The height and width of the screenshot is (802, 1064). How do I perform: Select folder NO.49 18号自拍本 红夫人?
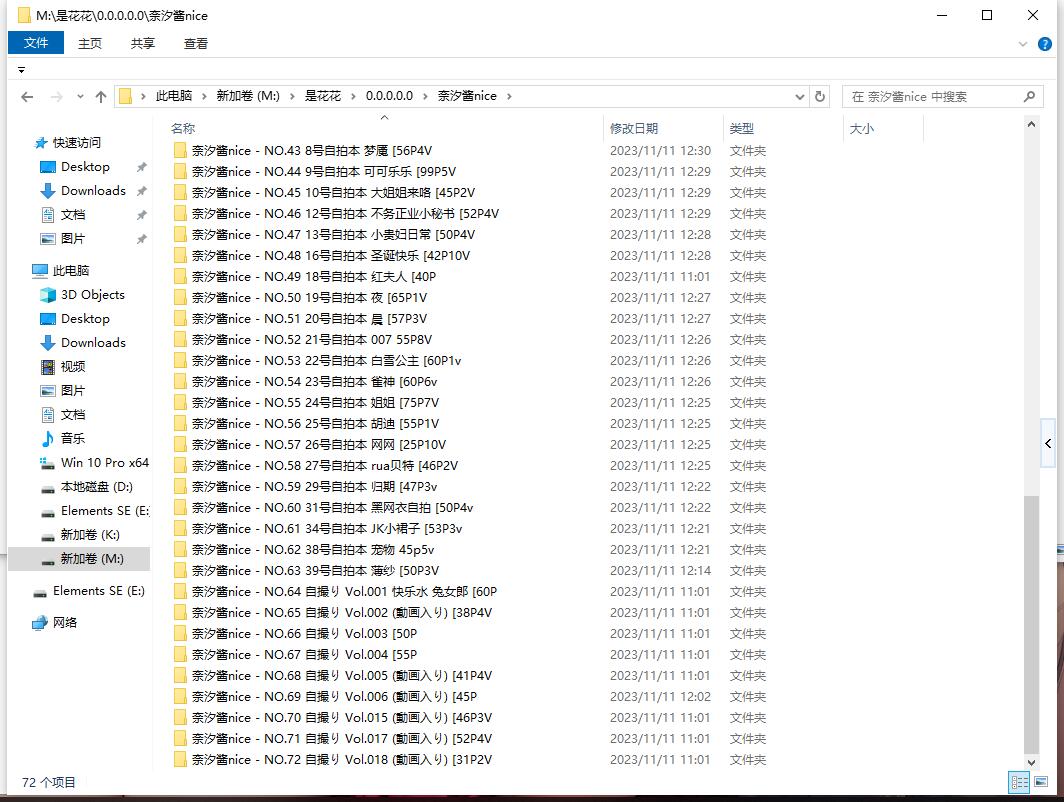click(314, 277)
